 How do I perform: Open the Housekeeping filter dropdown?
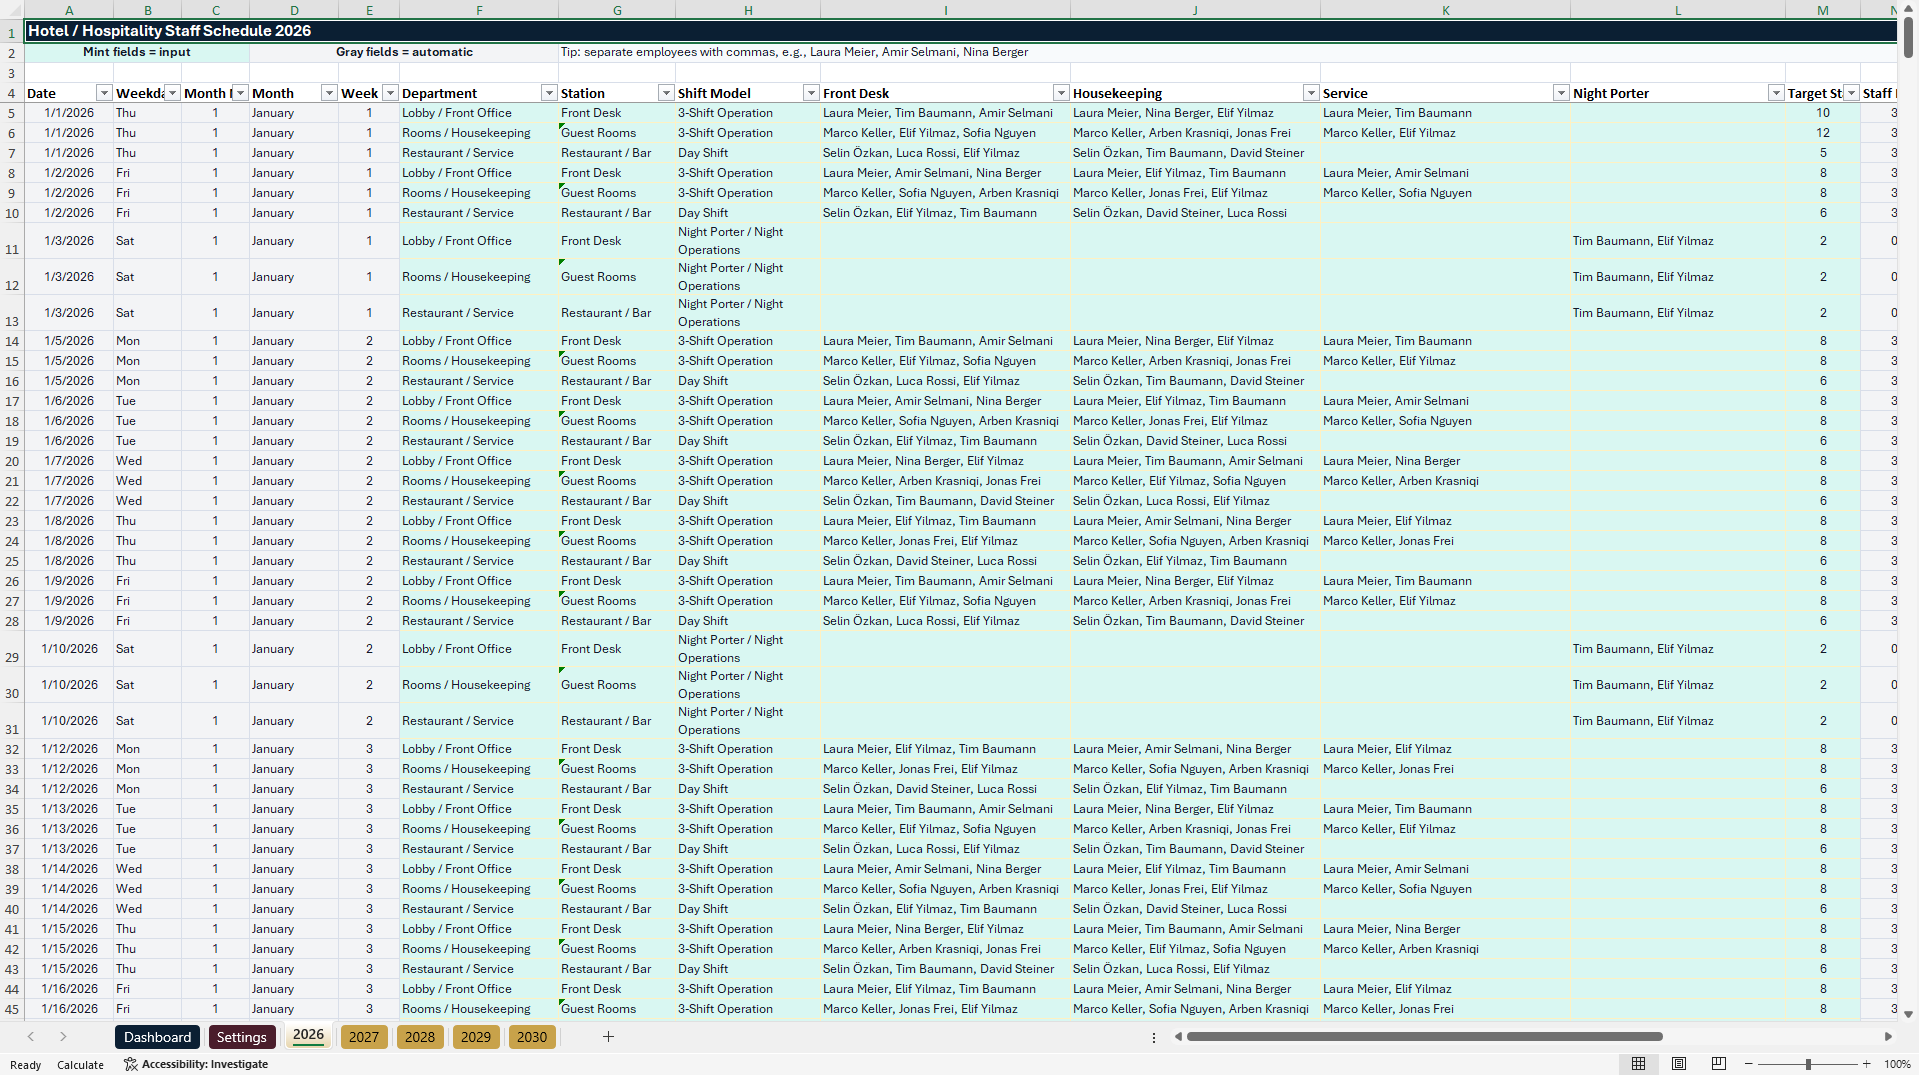[x=1310, y=93]
